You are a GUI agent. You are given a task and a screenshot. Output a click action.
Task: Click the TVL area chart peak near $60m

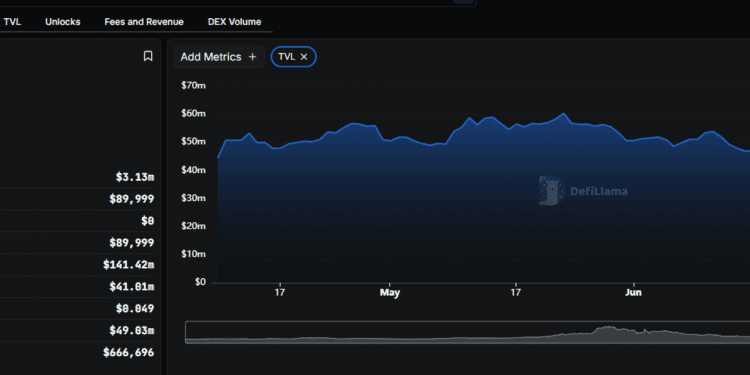pos(564,114)
